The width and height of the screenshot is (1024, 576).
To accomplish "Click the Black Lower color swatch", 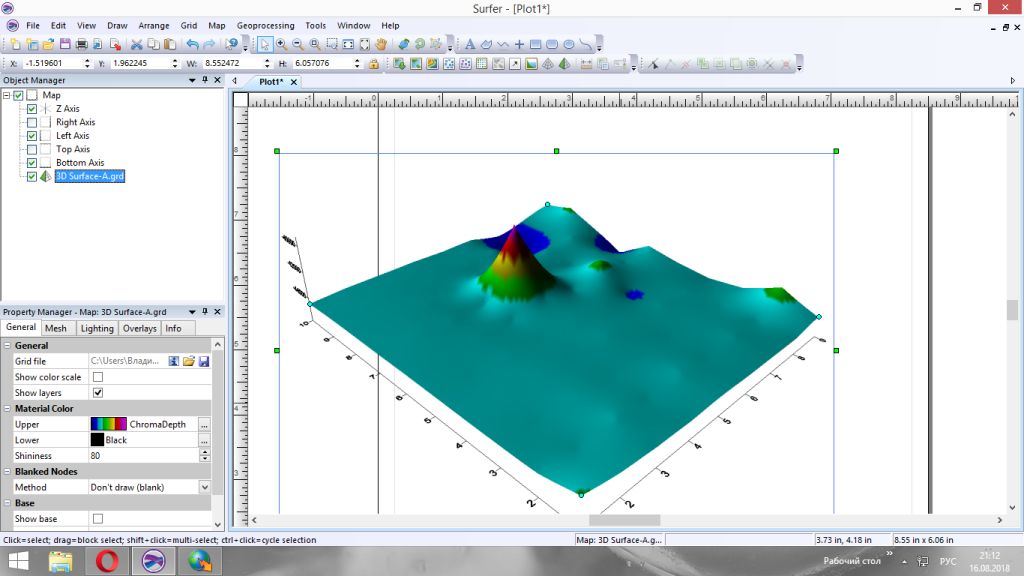I will pyautogui.click(x=97, y=440).
